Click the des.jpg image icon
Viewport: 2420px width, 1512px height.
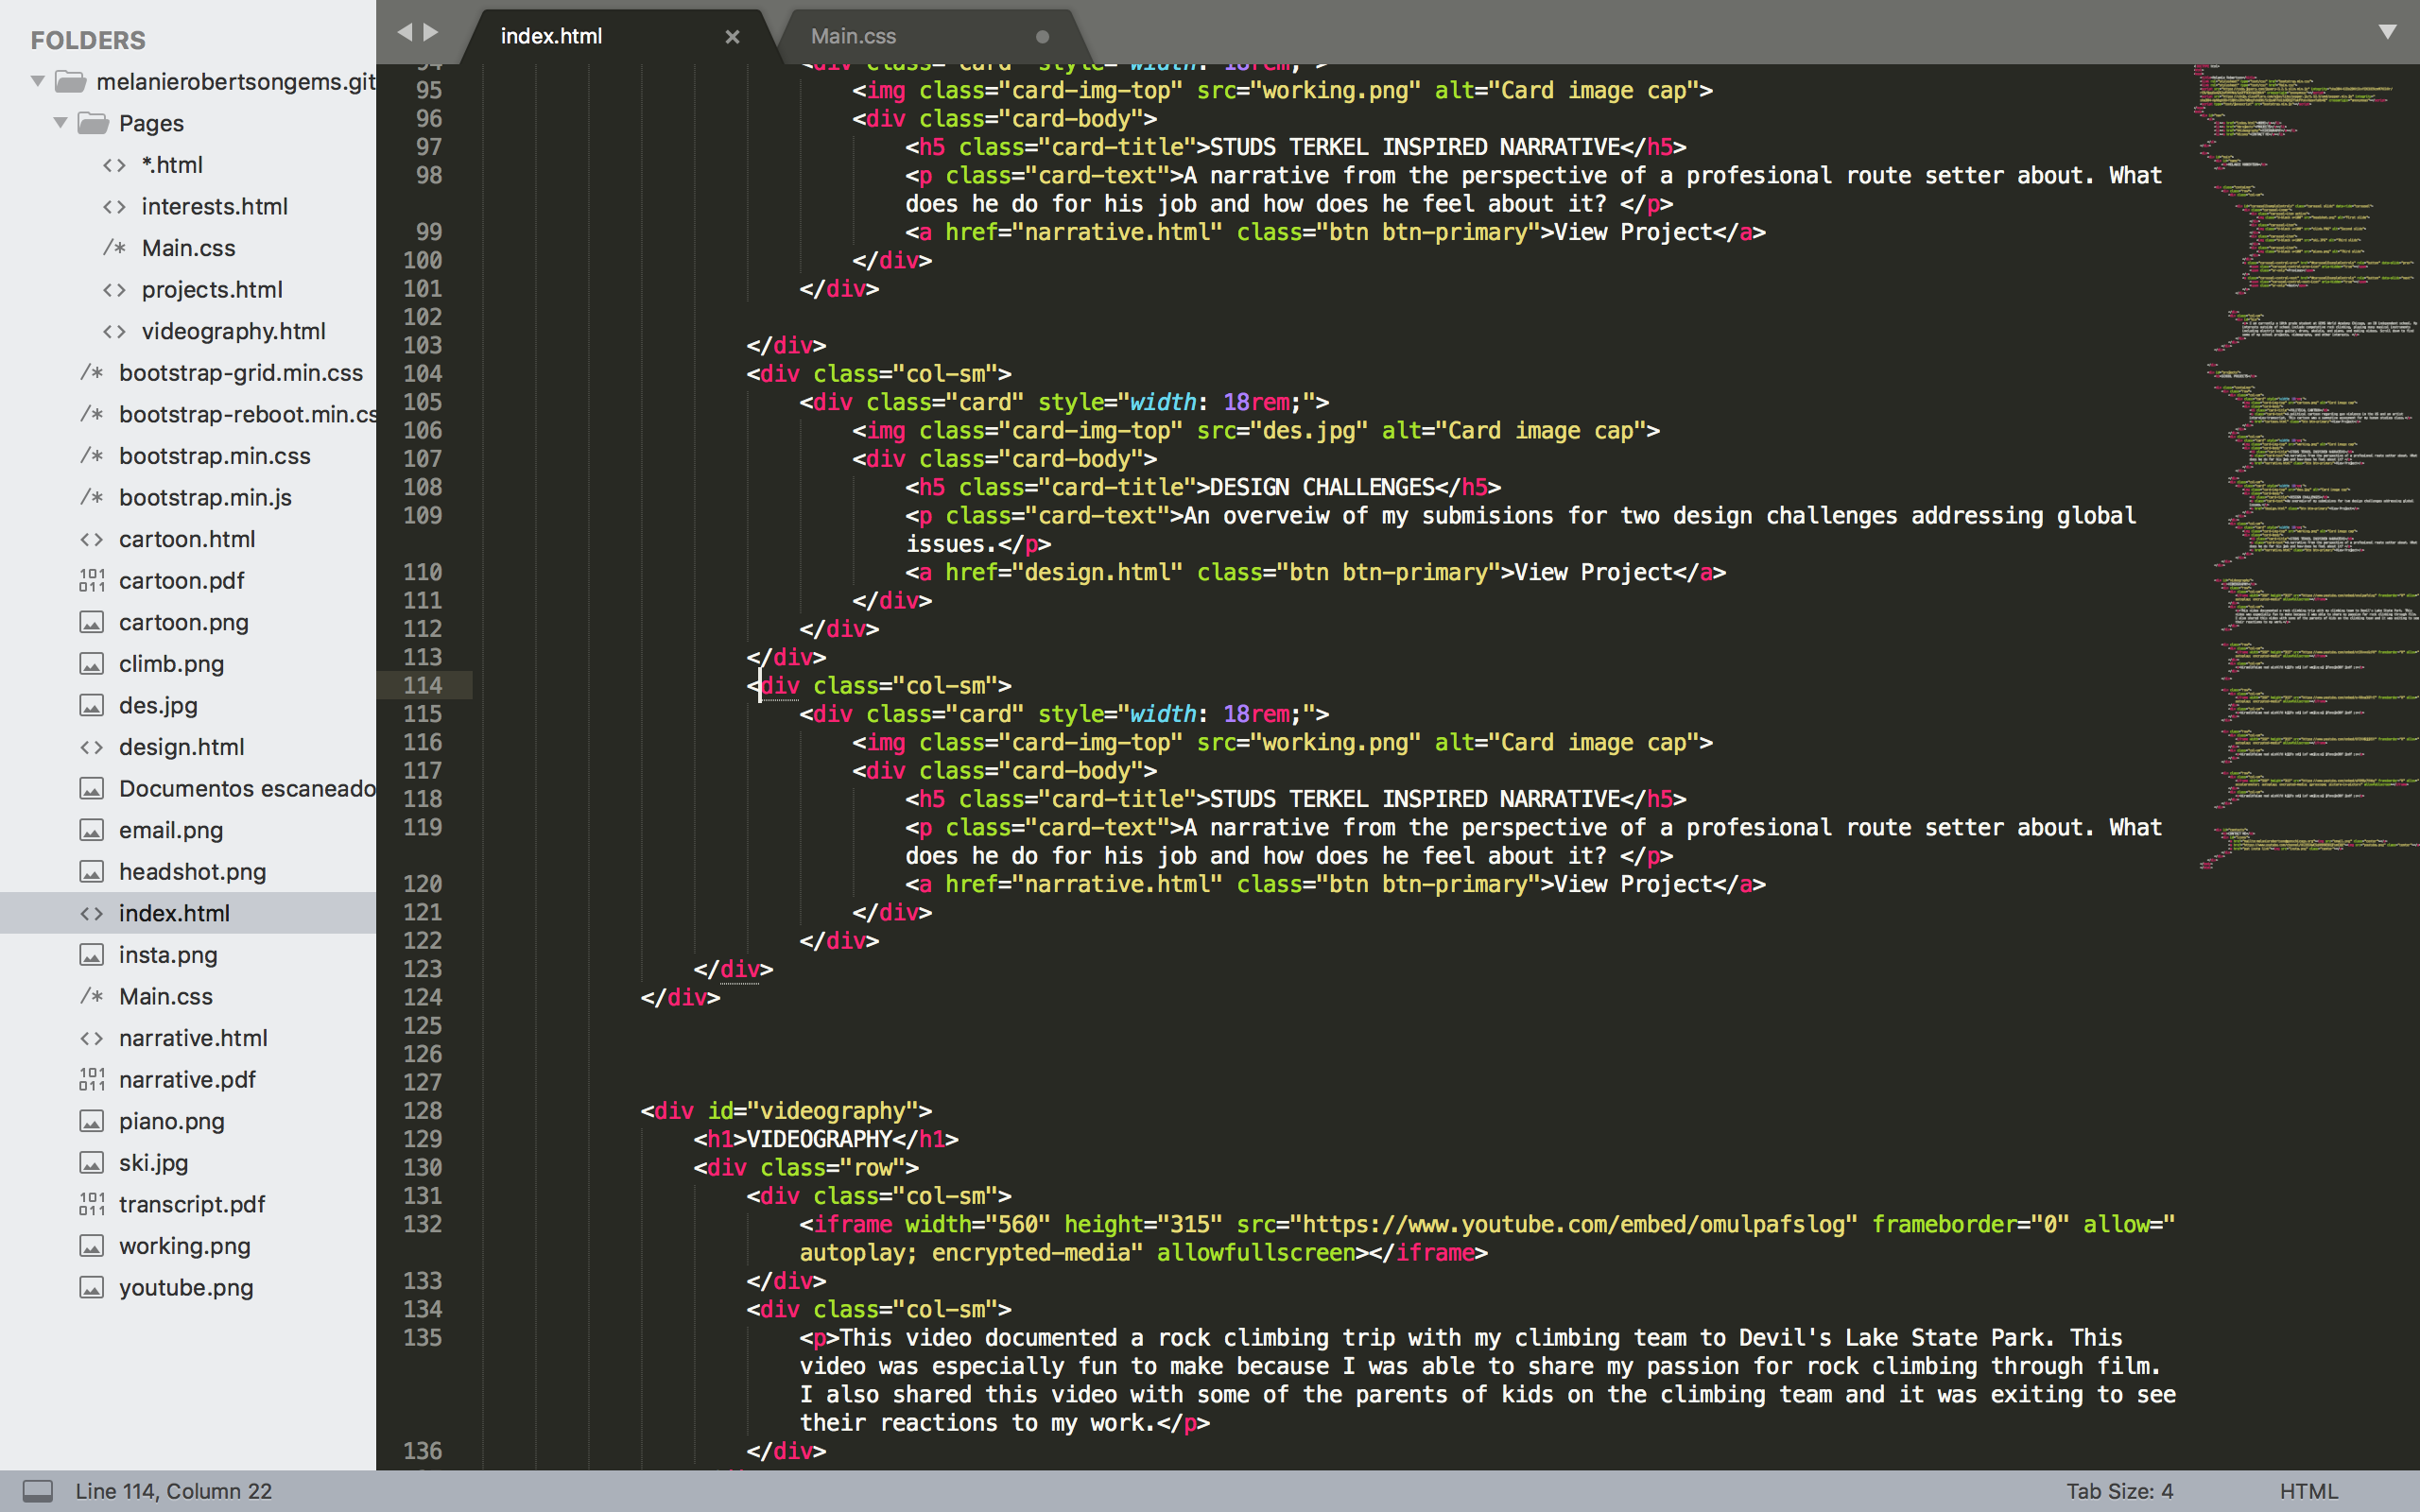point(92,705)
